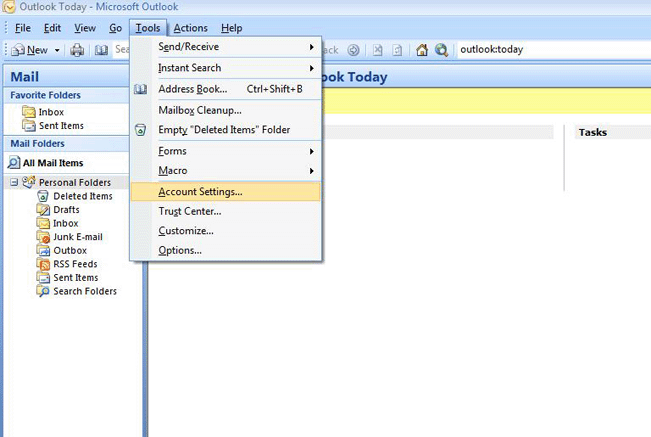Expand the Macro submenu

click(x=226, y=171)
